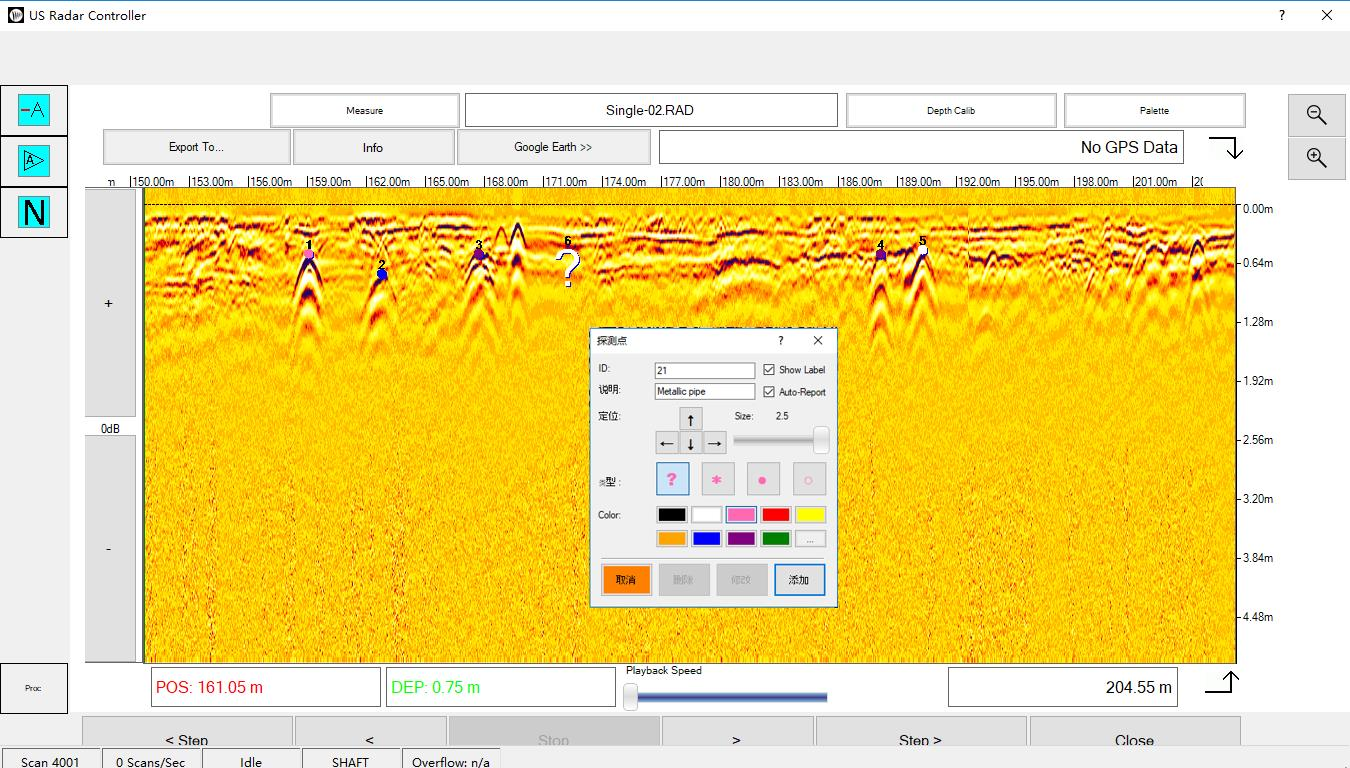Click the Metallic pipe description field
The width and height of the screenshot is (1350, 768).
tap(704, 392)
